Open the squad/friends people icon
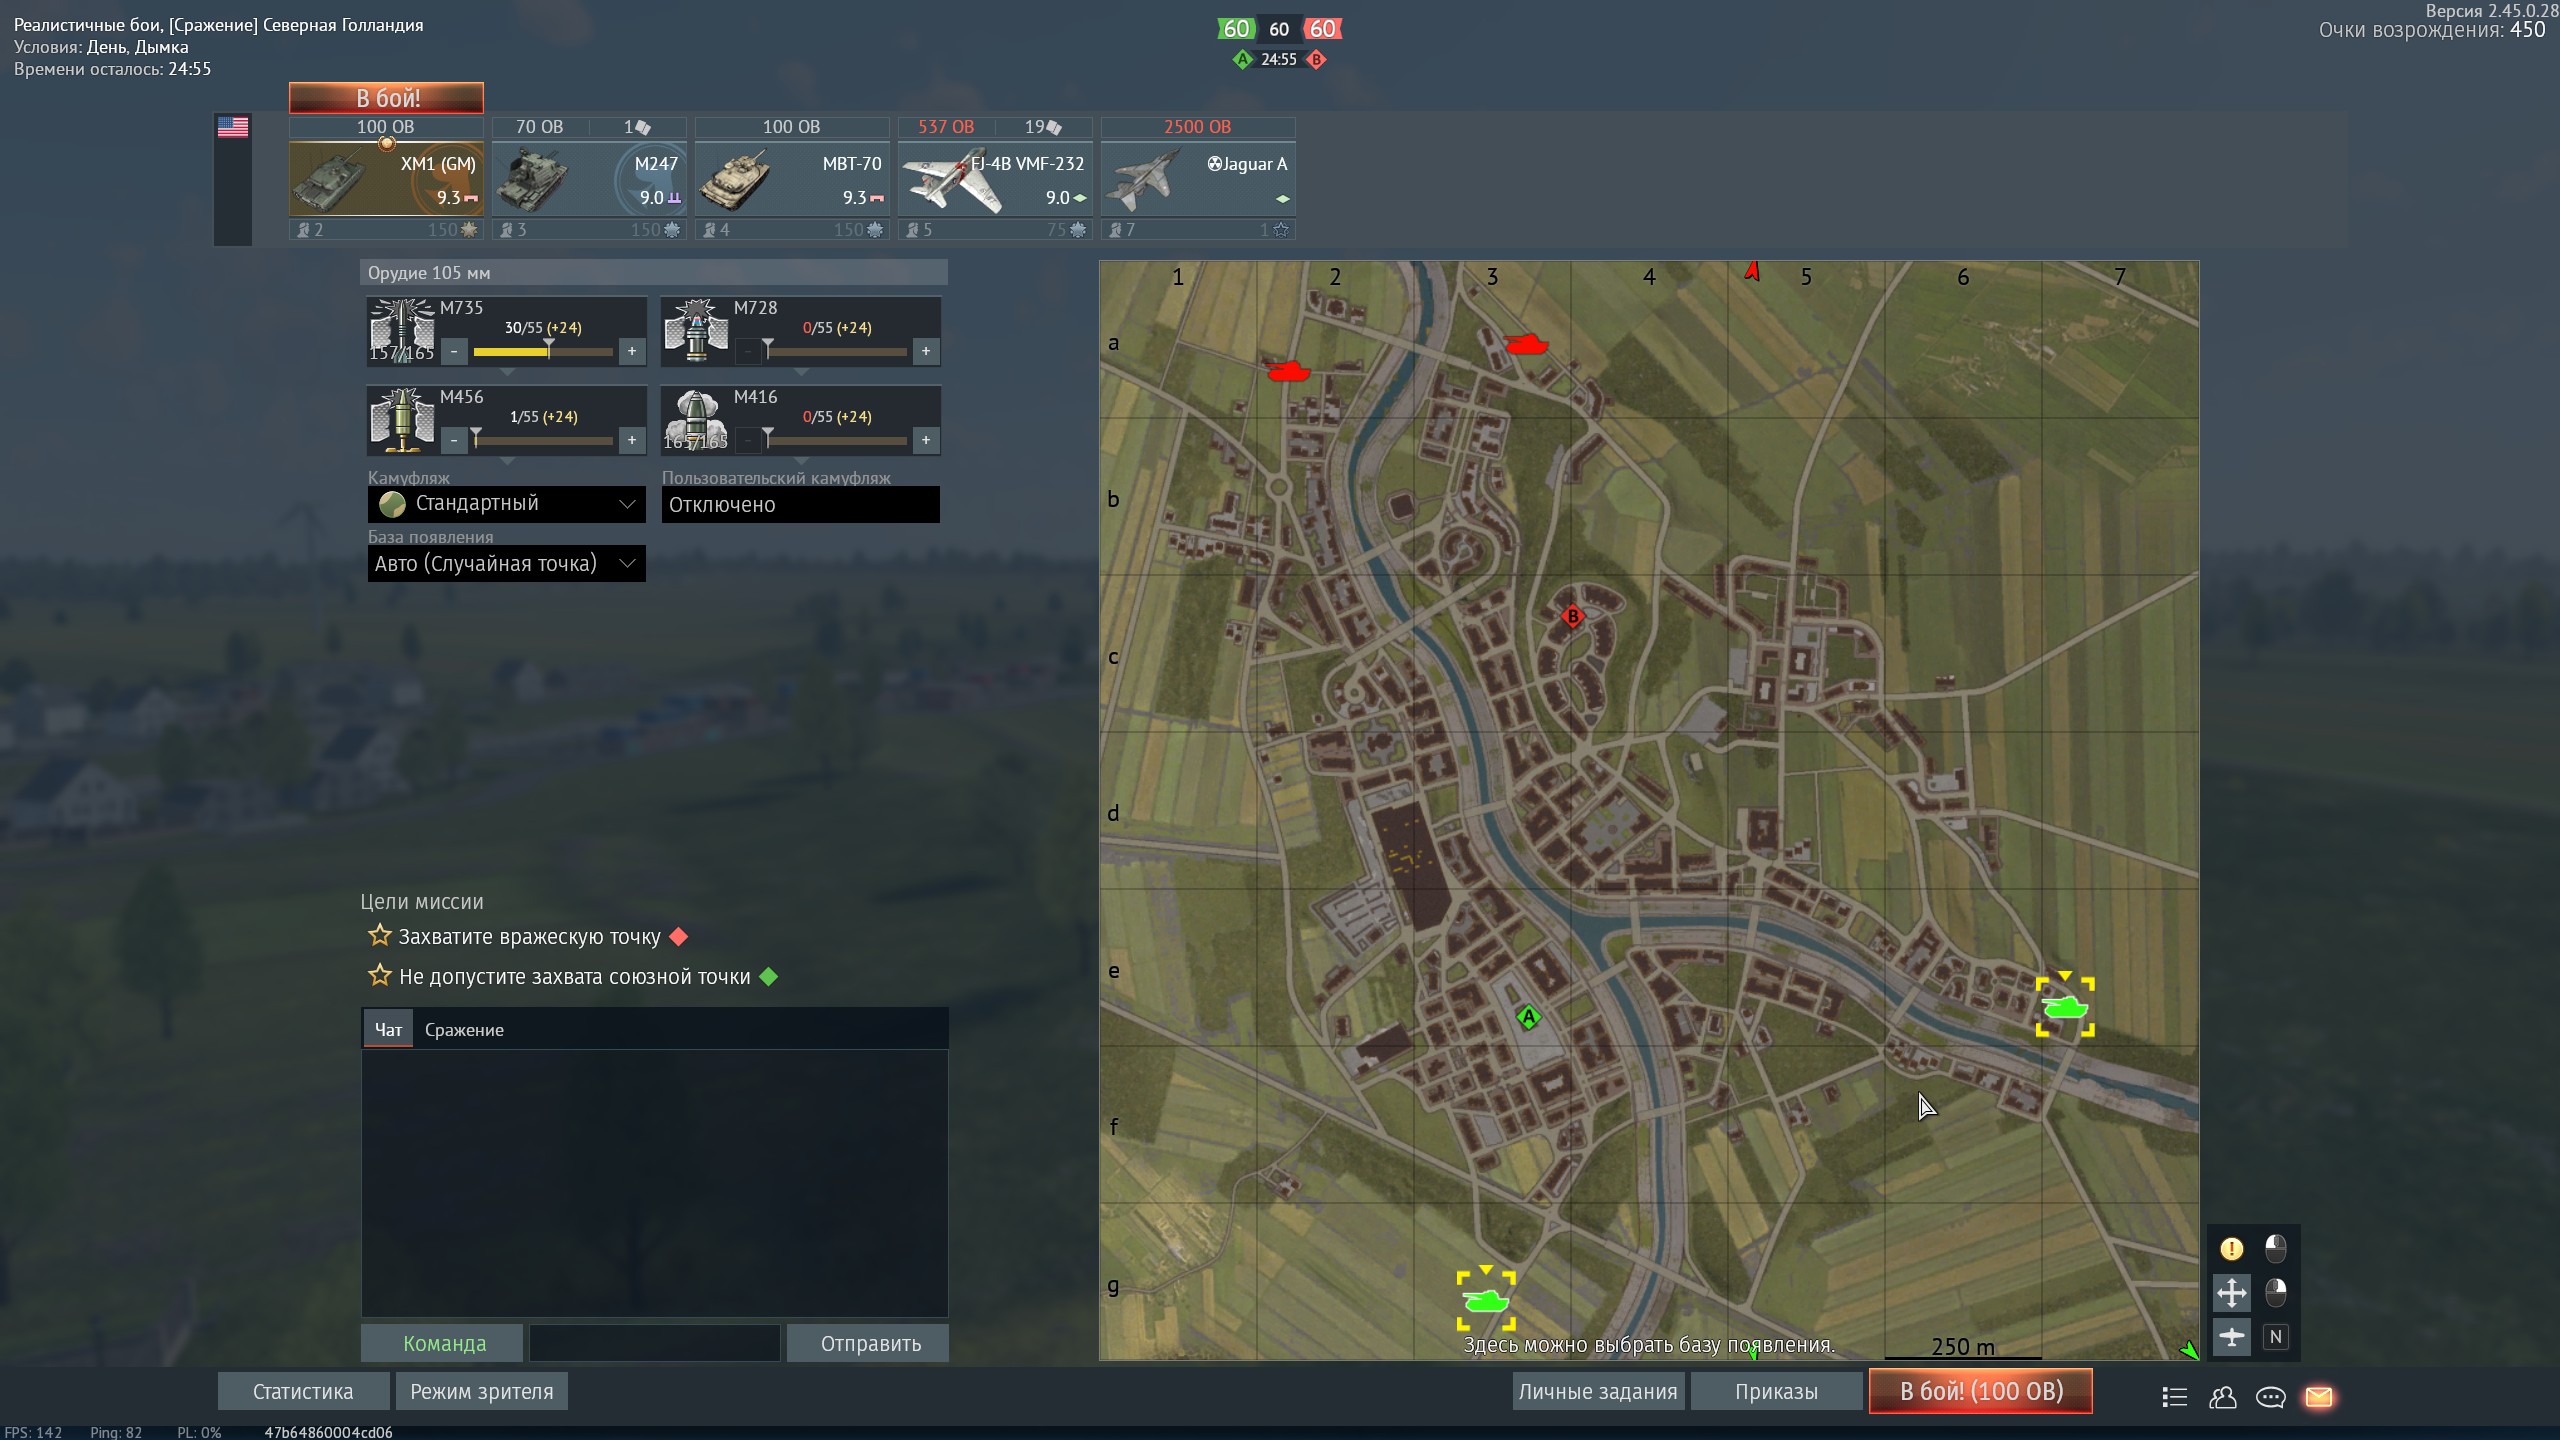The height and width of the screenshot is (1440, 2560). tap(2222, 1397)
